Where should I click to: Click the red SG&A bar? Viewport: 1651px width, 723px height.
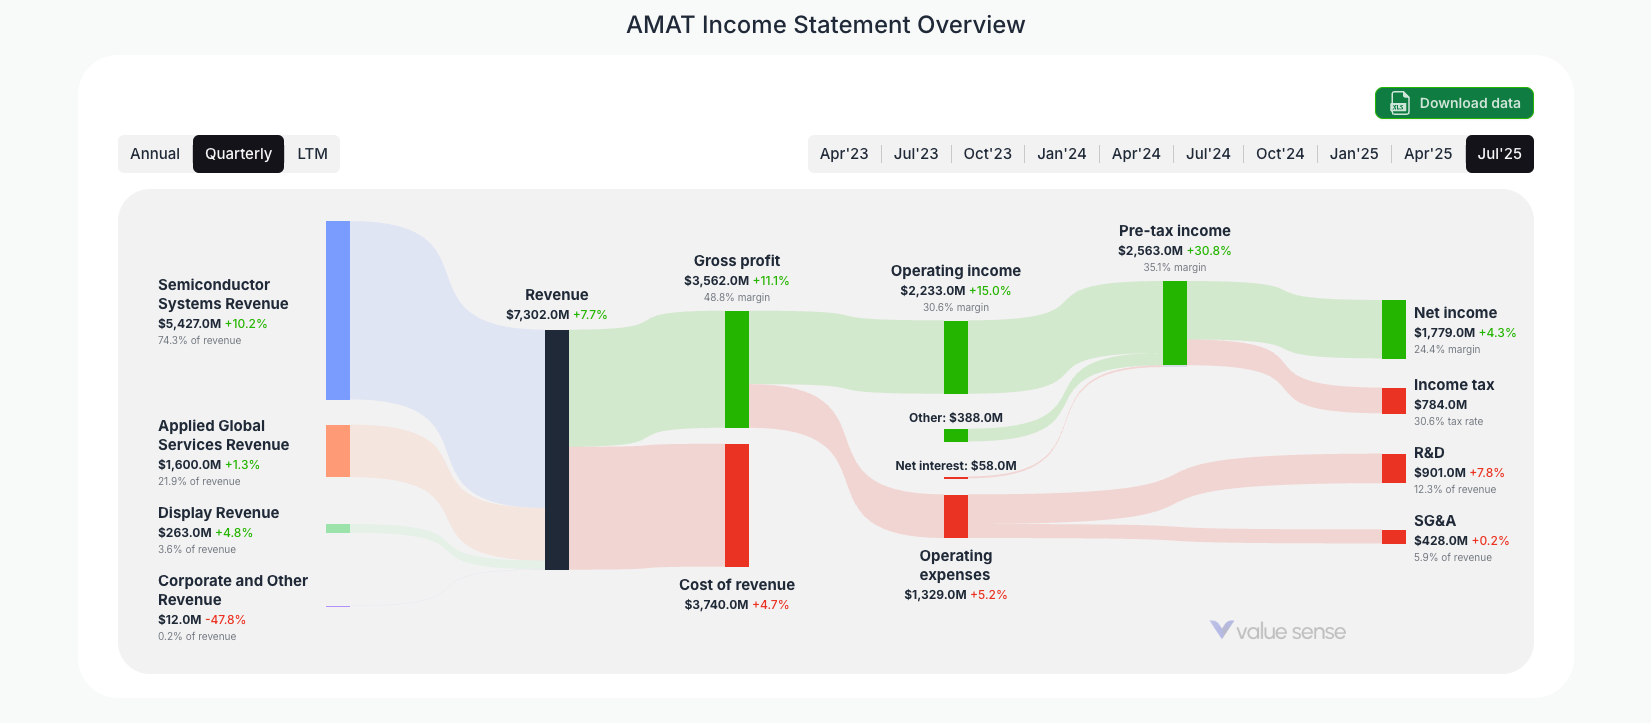(x=1394, y=537)
